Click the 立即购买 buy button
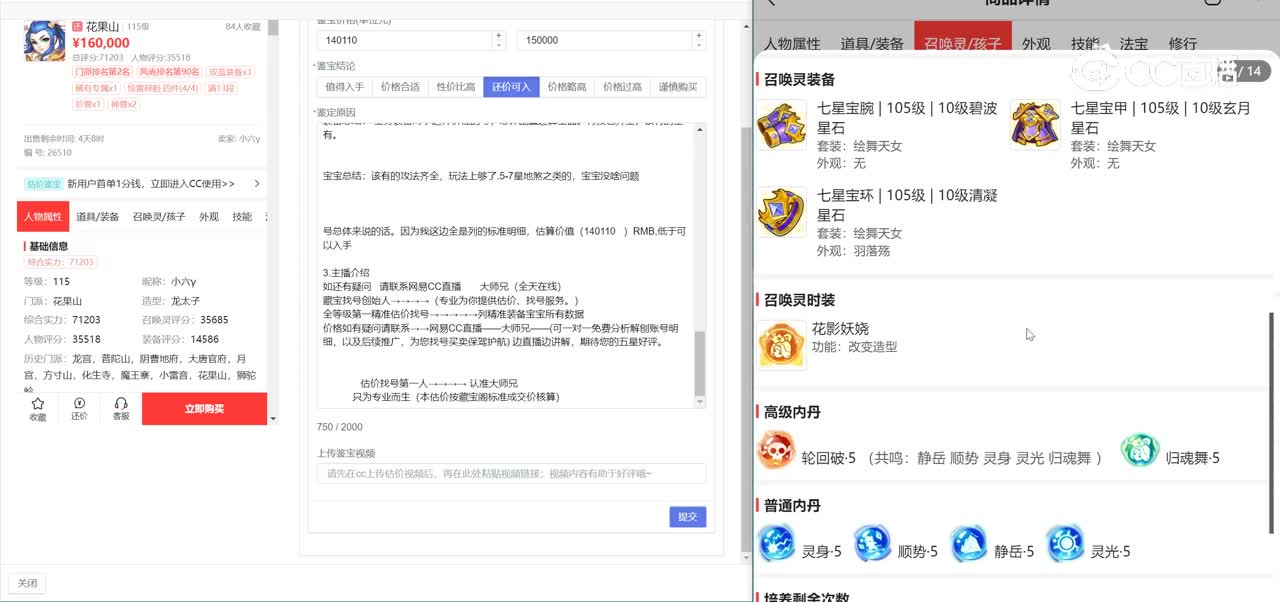 point(204,409)
